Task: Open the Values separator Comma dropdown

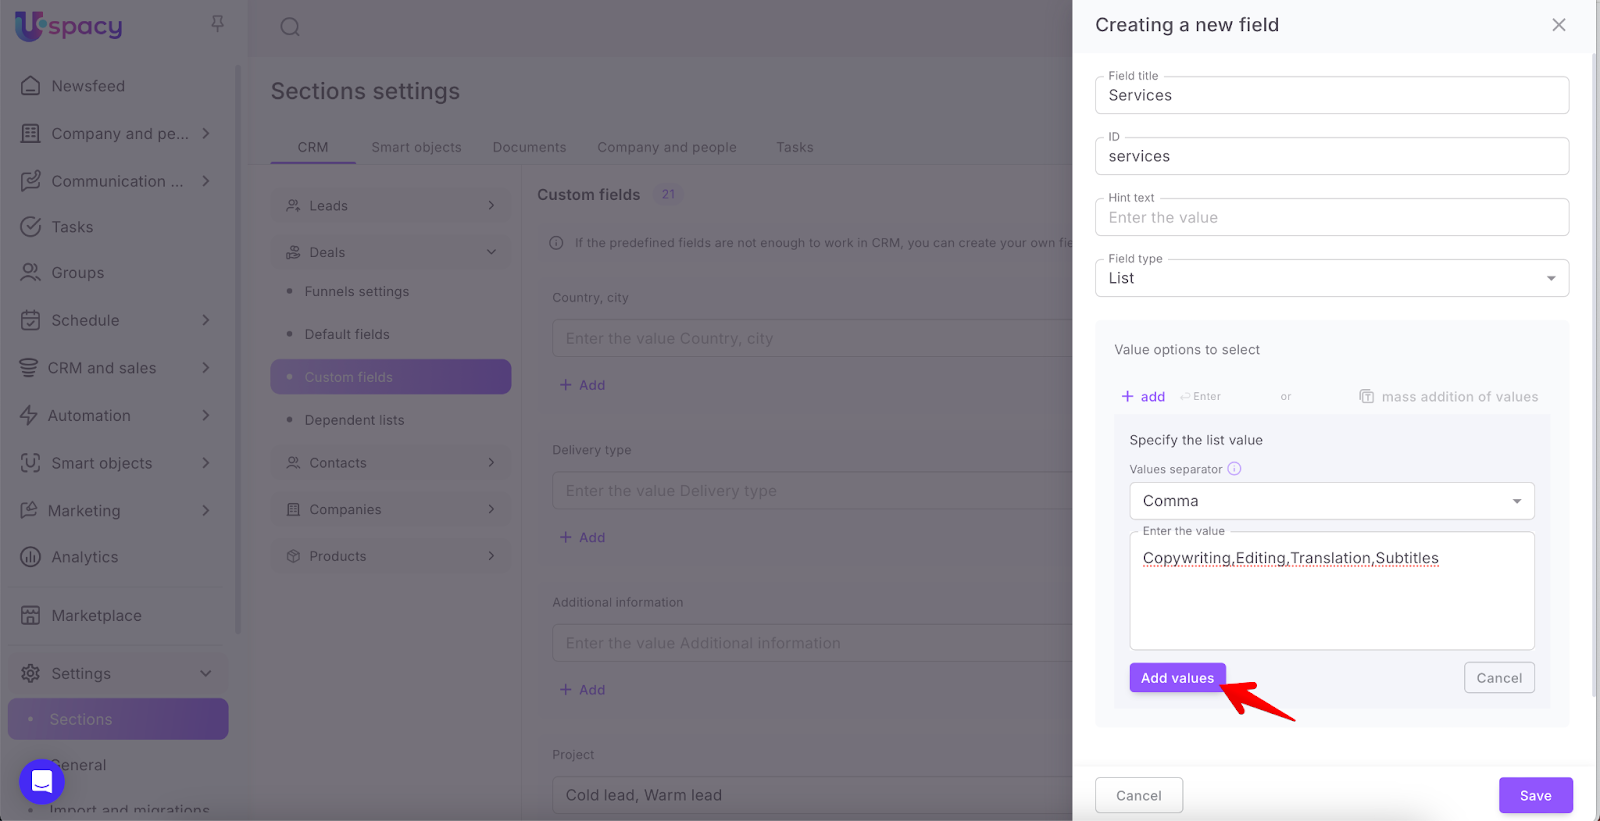Action: 1331,501
